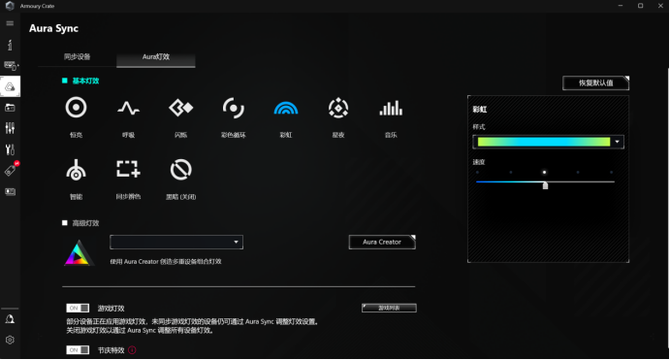This screenshot has height=360, width=670.
Task: Minimize the Armoury Crate window
Action: (x=620, y=6)
